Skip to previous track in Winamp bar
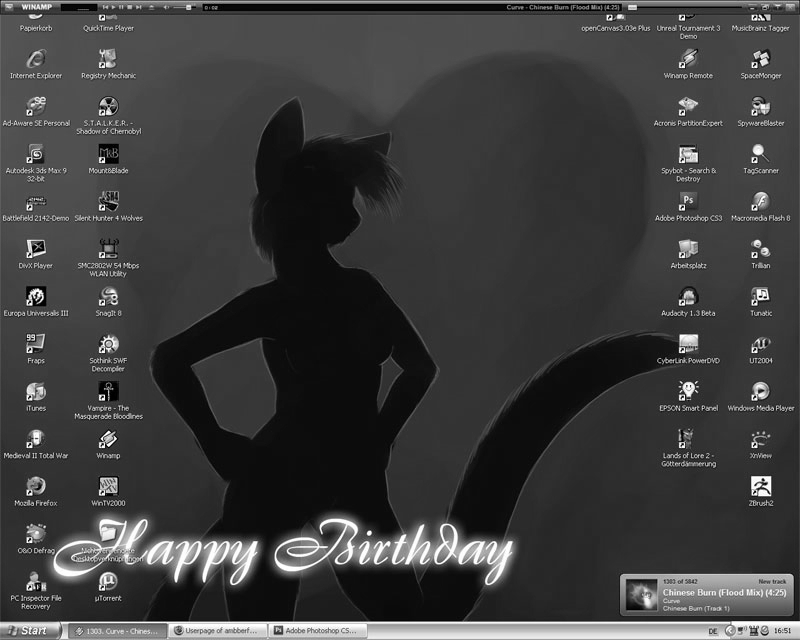 105,7
